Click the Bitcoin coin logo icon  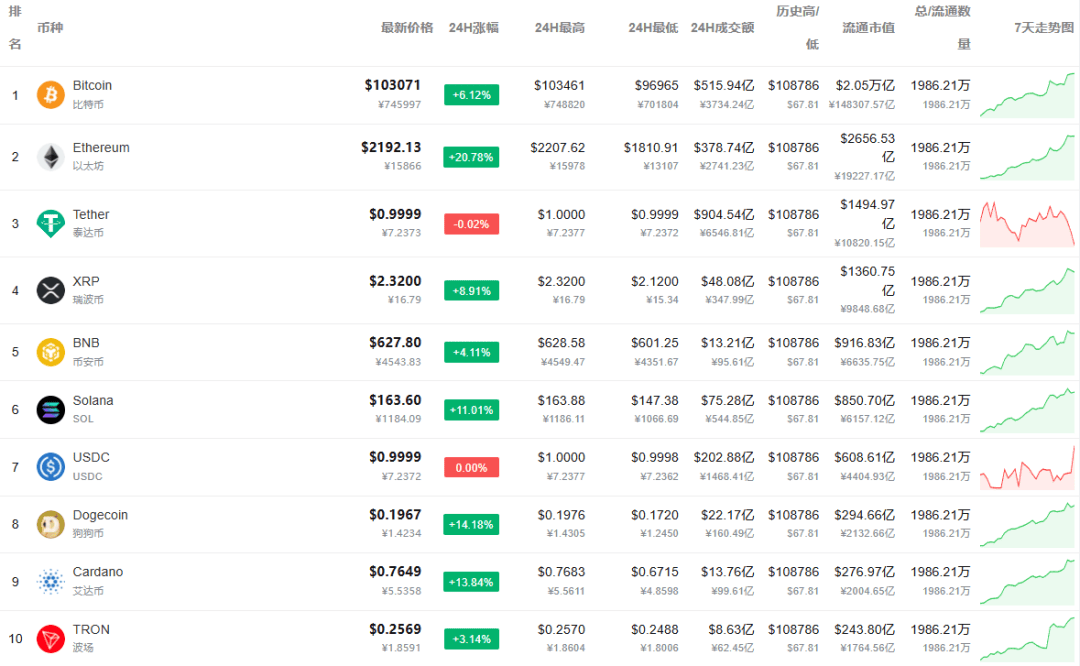coord(50,95)
